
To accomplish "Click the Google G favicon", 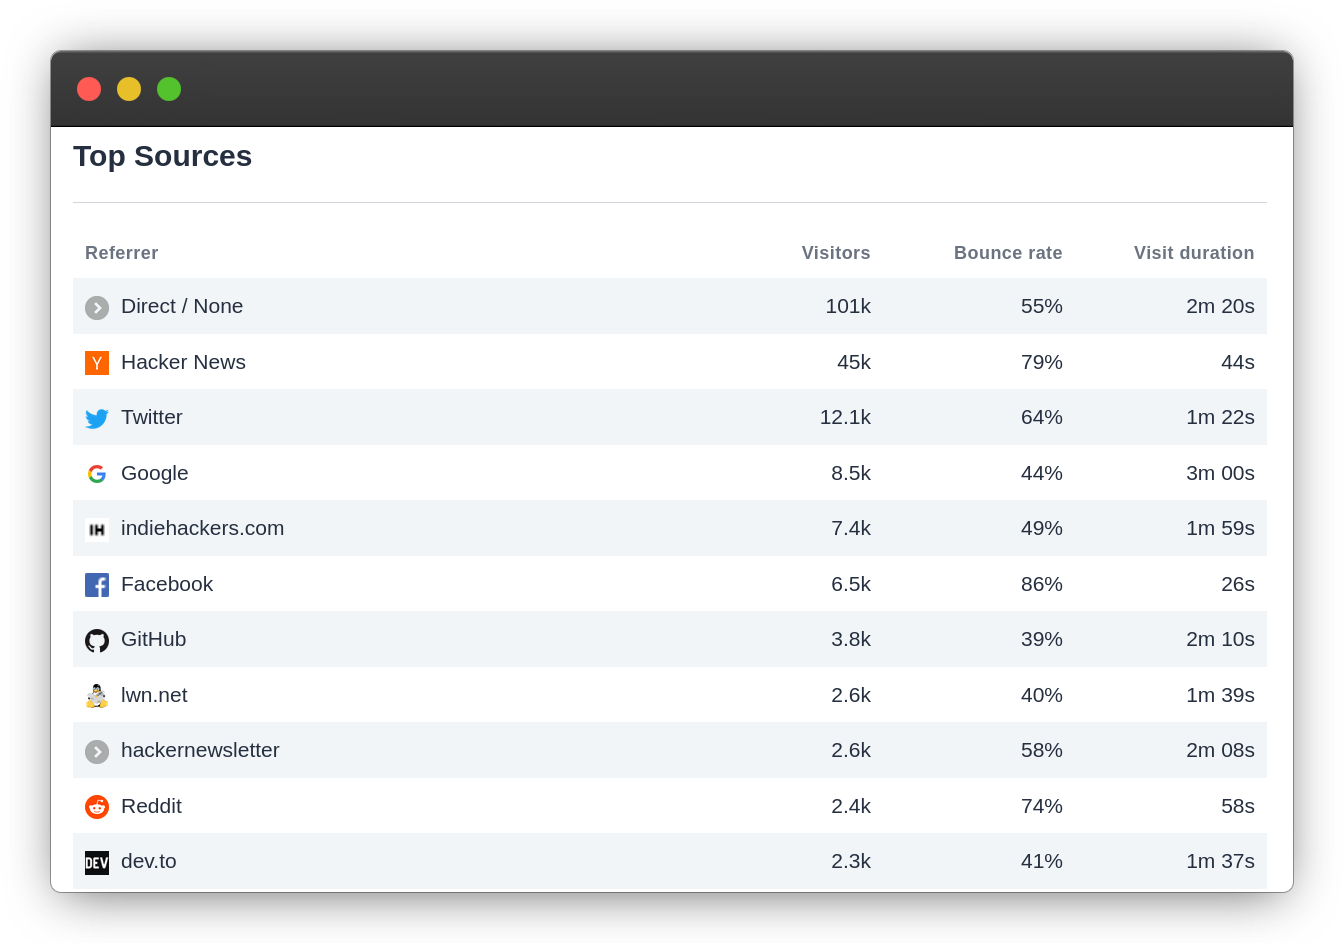I will coord(96,473).
